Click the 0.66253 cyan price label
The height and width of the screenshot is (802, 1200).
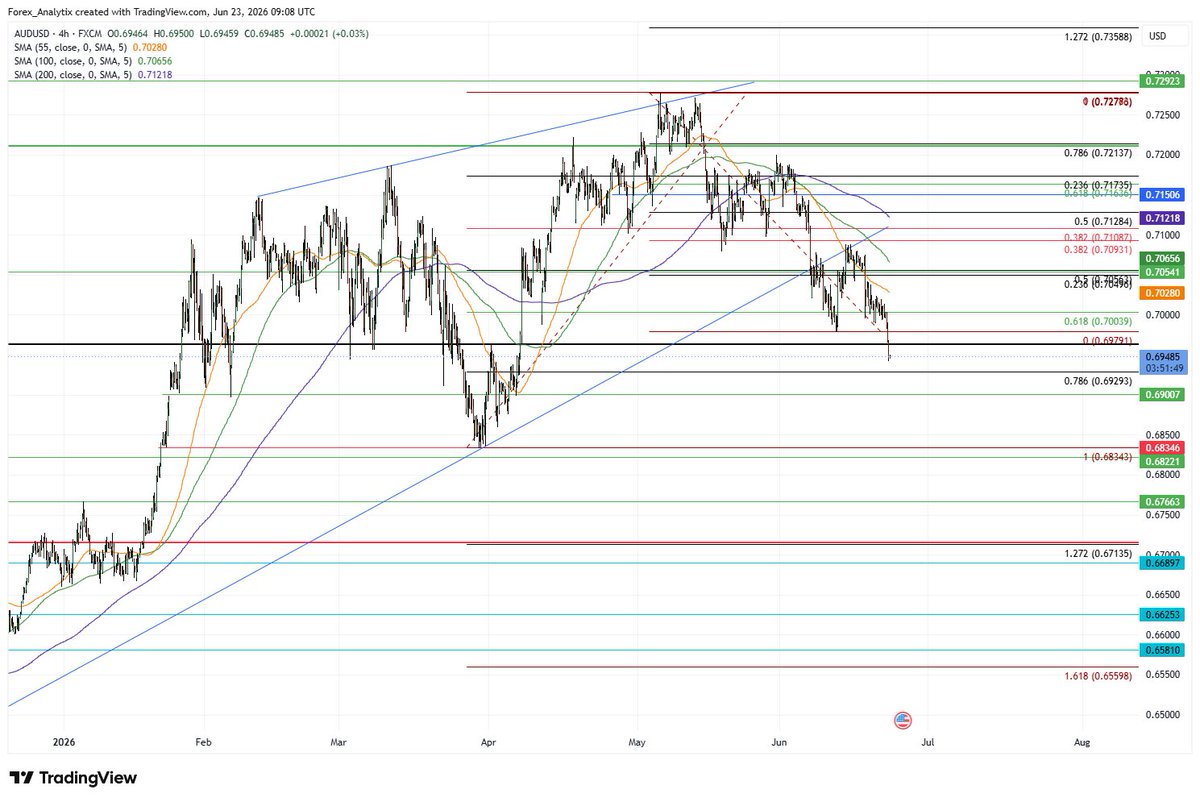(1163, 614)
